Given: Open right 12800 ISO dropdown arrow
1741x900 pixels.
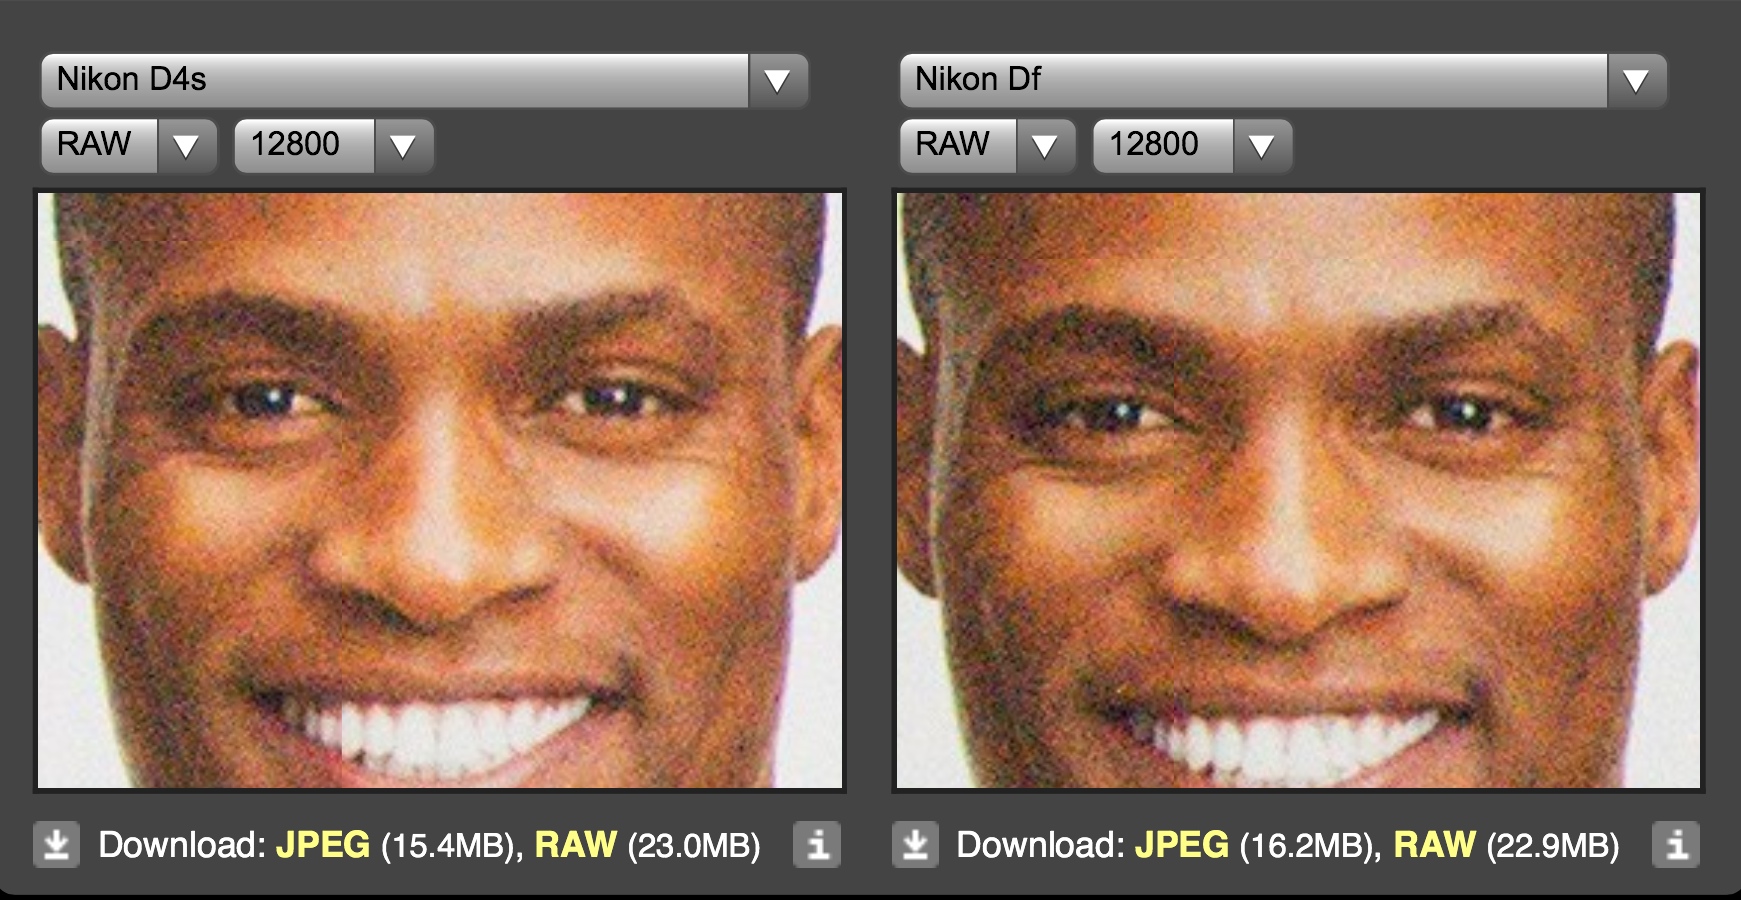Looking at the screenshot, I should click(x=1262, y=146).
